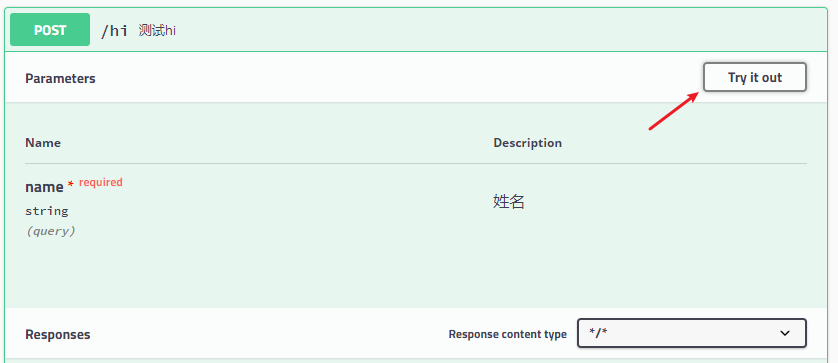Click the Name column header
Screen dimensions: 838x363
pyautogui.click(x=43, y=143)
